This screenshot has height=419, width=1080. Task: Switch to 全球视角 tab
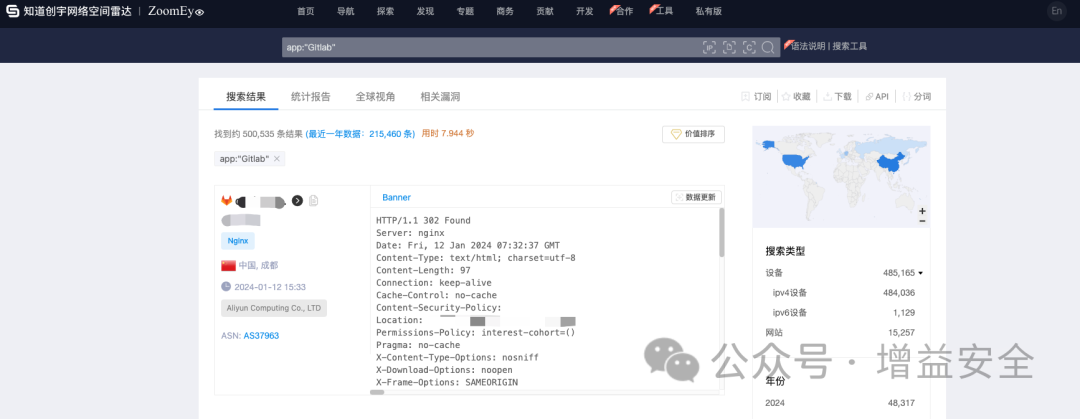(375, 96)
